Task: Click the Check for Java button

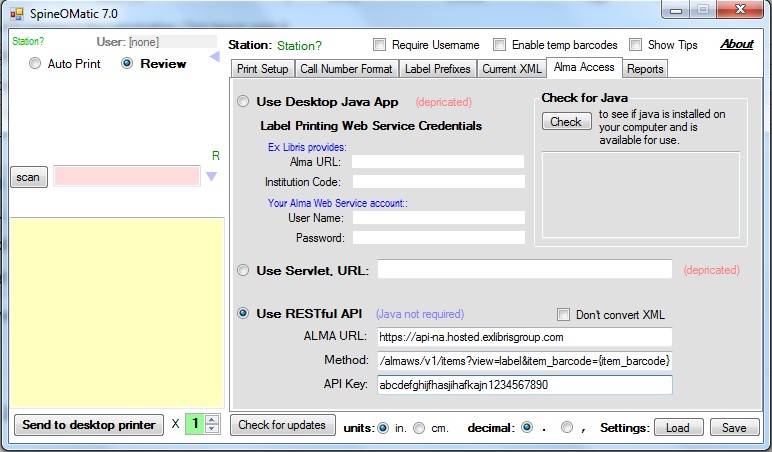Action: pos(566,121)
